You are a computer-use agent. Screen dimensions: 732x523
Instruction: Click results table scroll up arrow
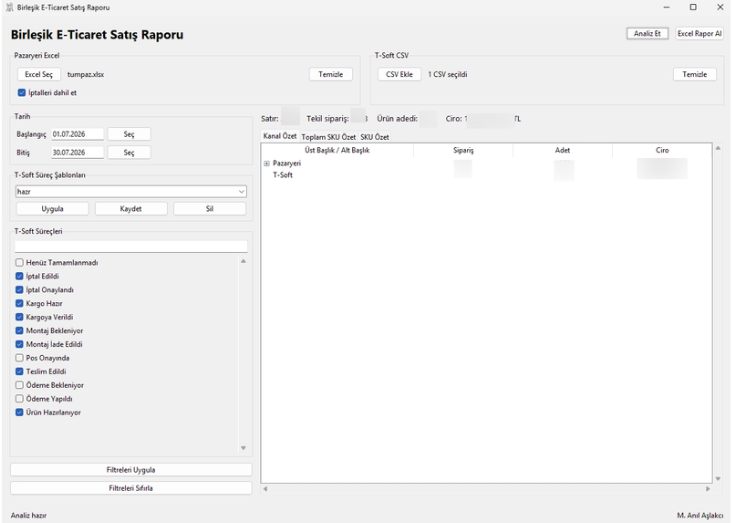[718, 148]
